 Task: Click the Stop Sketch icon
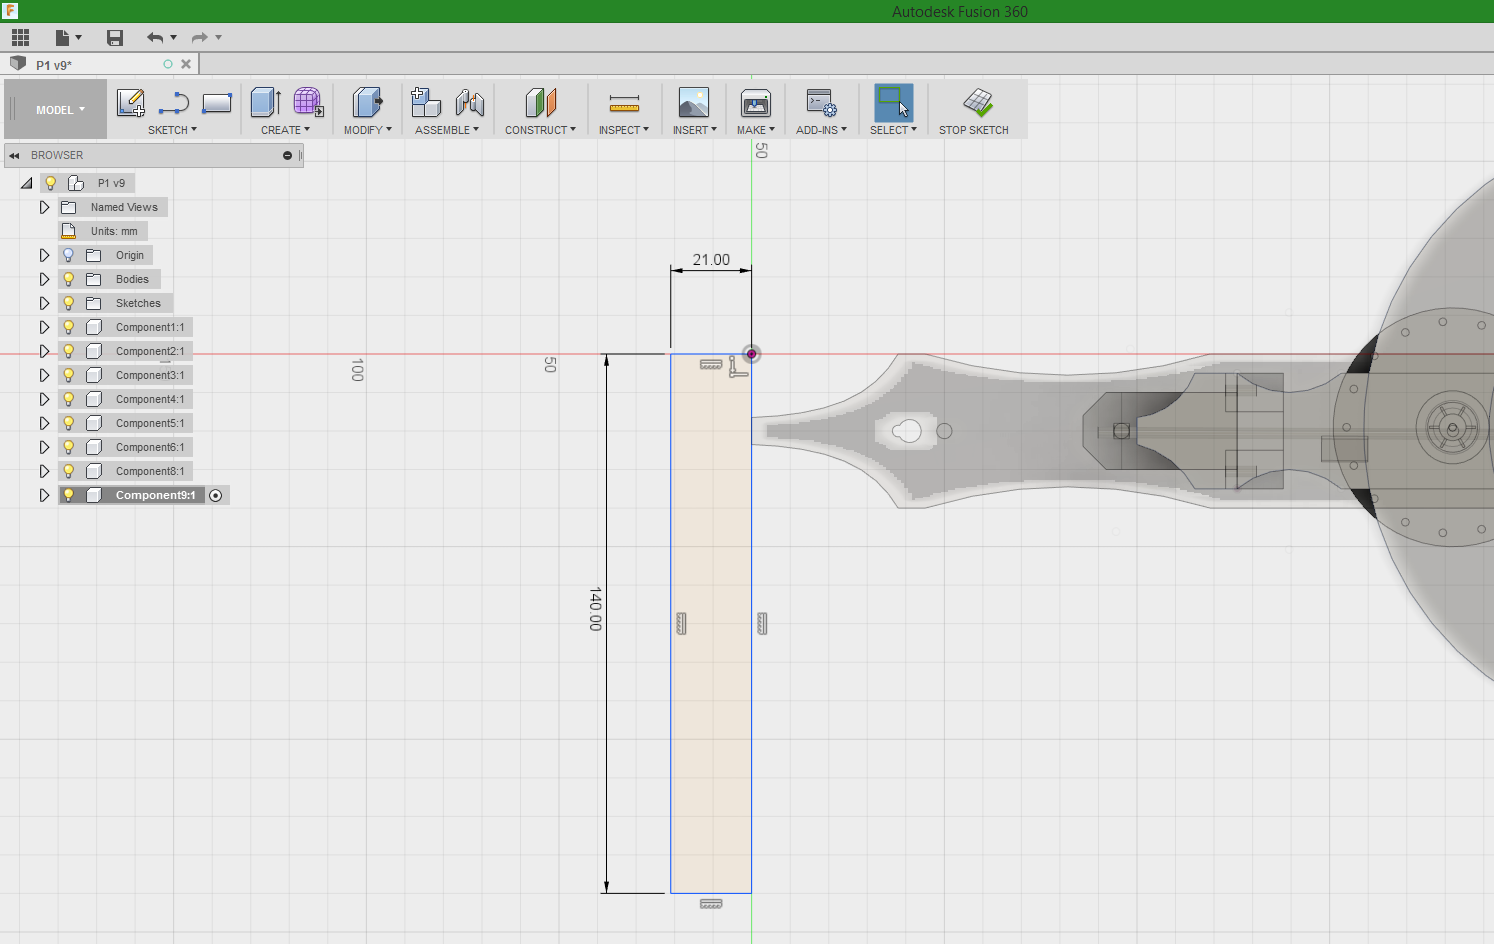tap(978, 103)
